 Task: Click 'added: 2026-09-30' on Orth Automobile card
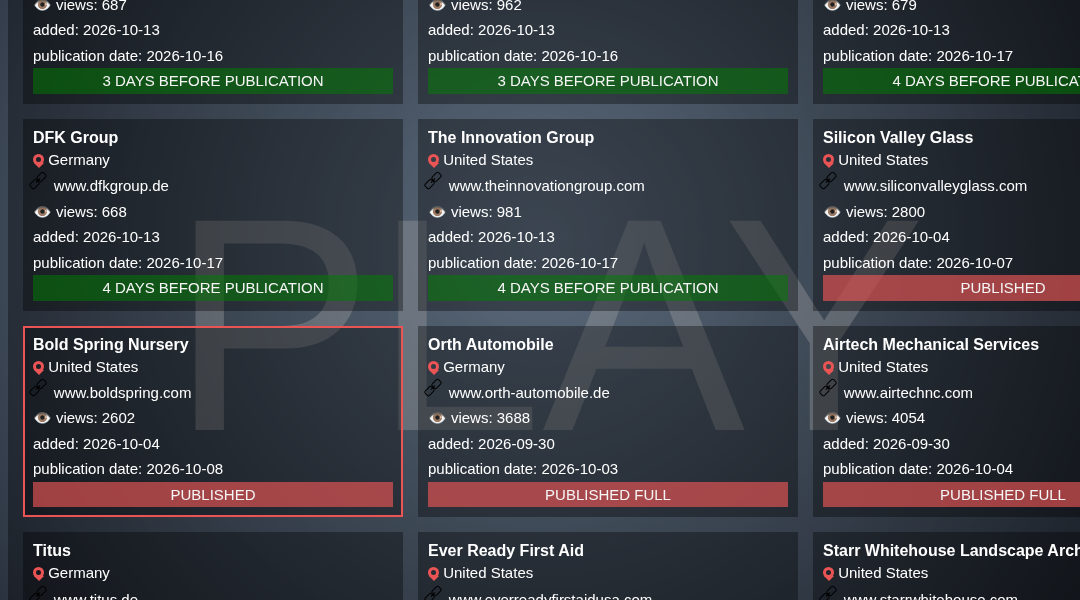pos(491,444)
